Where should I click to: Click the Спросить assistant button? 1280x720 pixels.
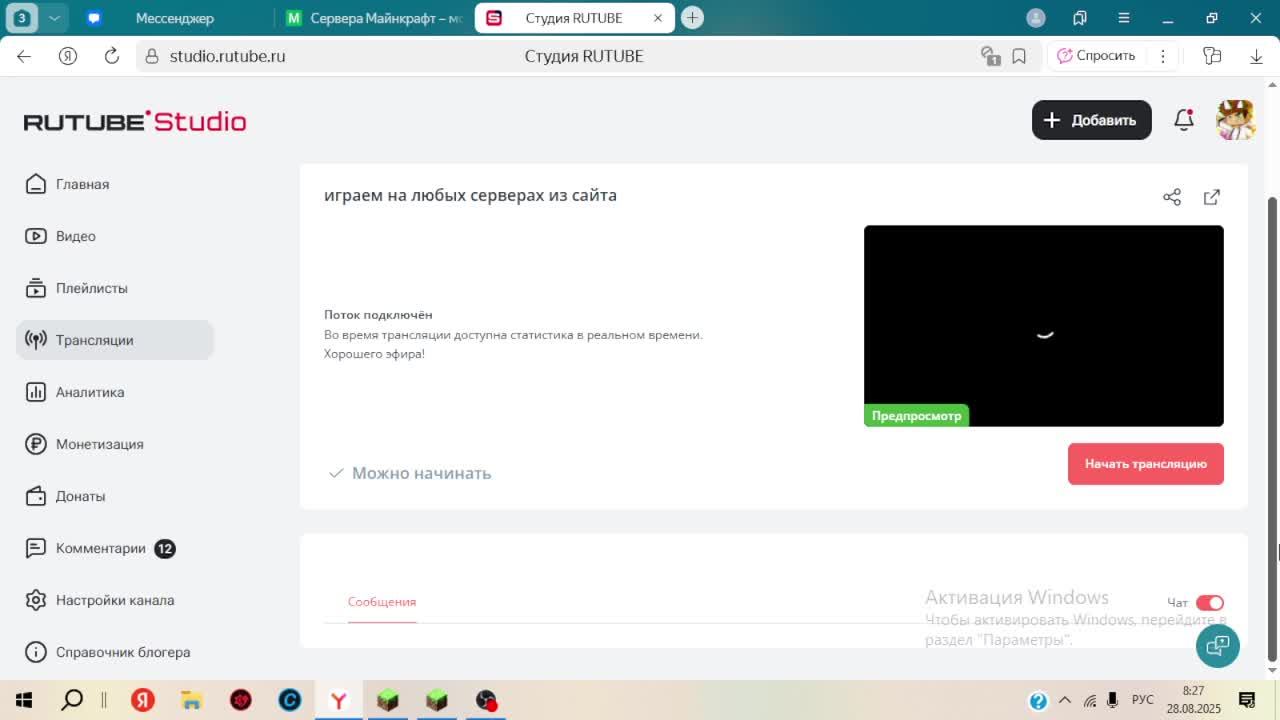[x=1096, y=56]
